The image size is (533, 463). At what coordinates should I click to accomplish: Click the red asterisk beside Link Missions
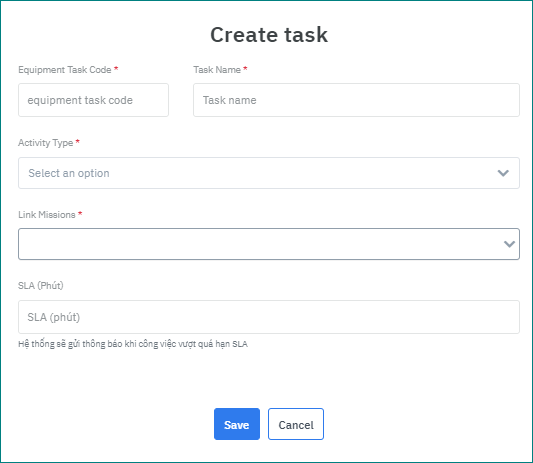(x=80, y=213)
